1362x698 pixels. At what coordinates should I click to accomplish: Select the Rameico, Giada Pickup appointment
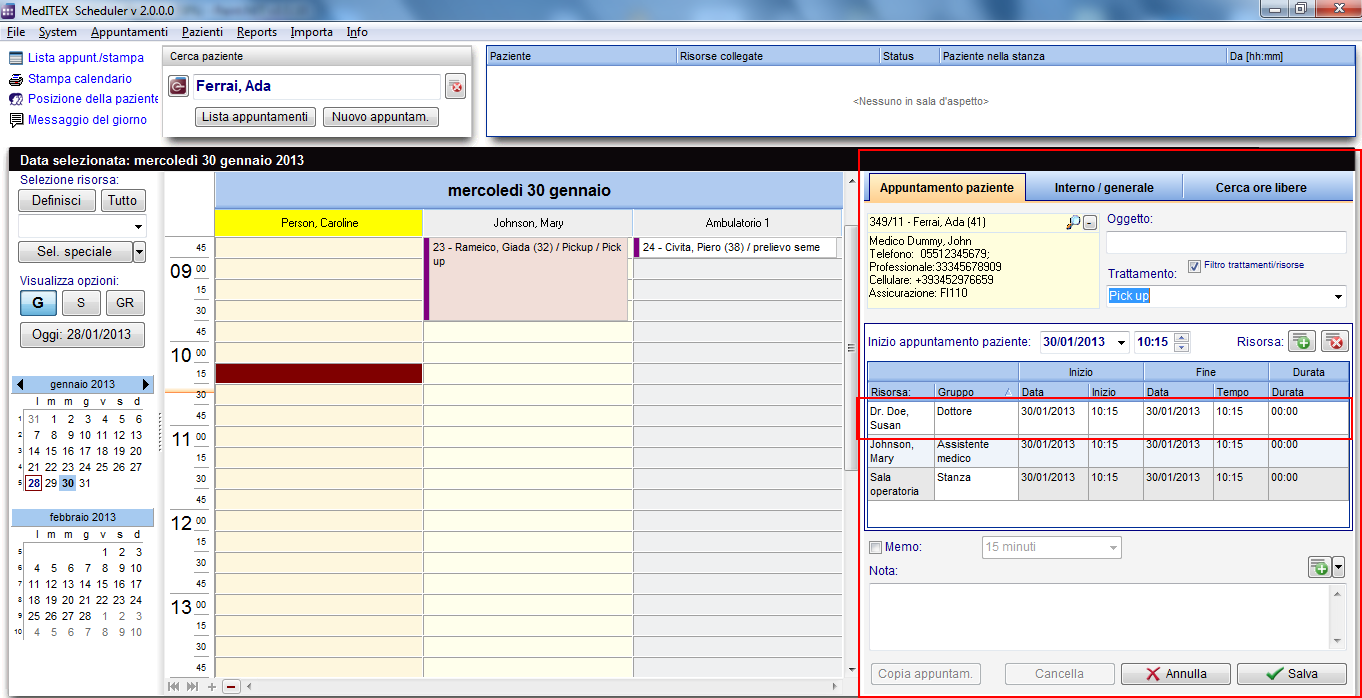point(527,279)
